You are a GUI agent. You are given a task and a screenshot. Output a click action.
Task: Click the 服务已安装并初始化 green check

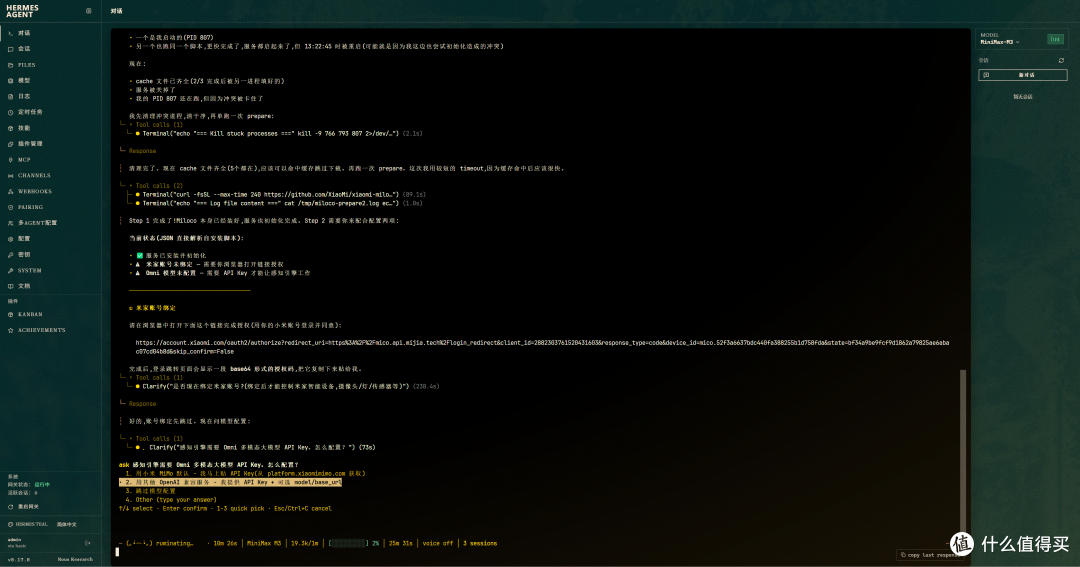[x=140, y=256]
